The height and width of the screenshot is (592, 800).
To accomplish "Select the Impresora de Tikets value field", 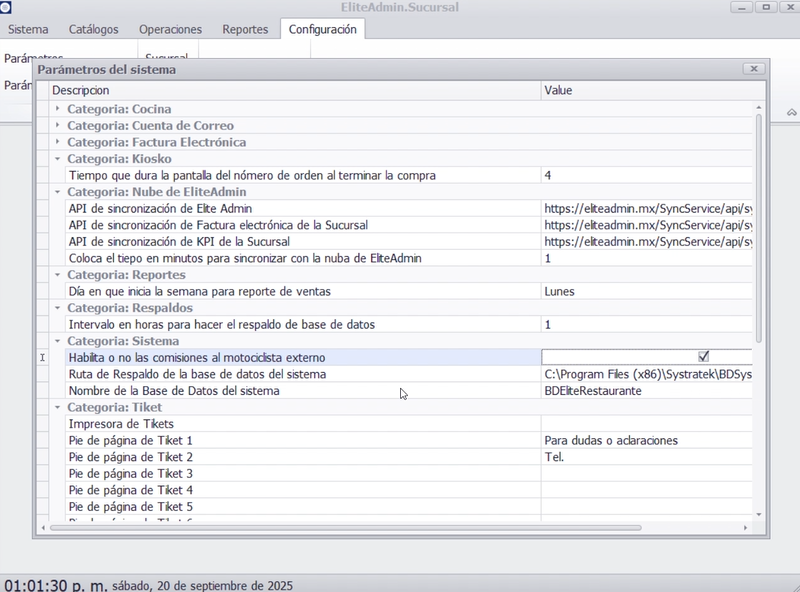I will [645, 424].
